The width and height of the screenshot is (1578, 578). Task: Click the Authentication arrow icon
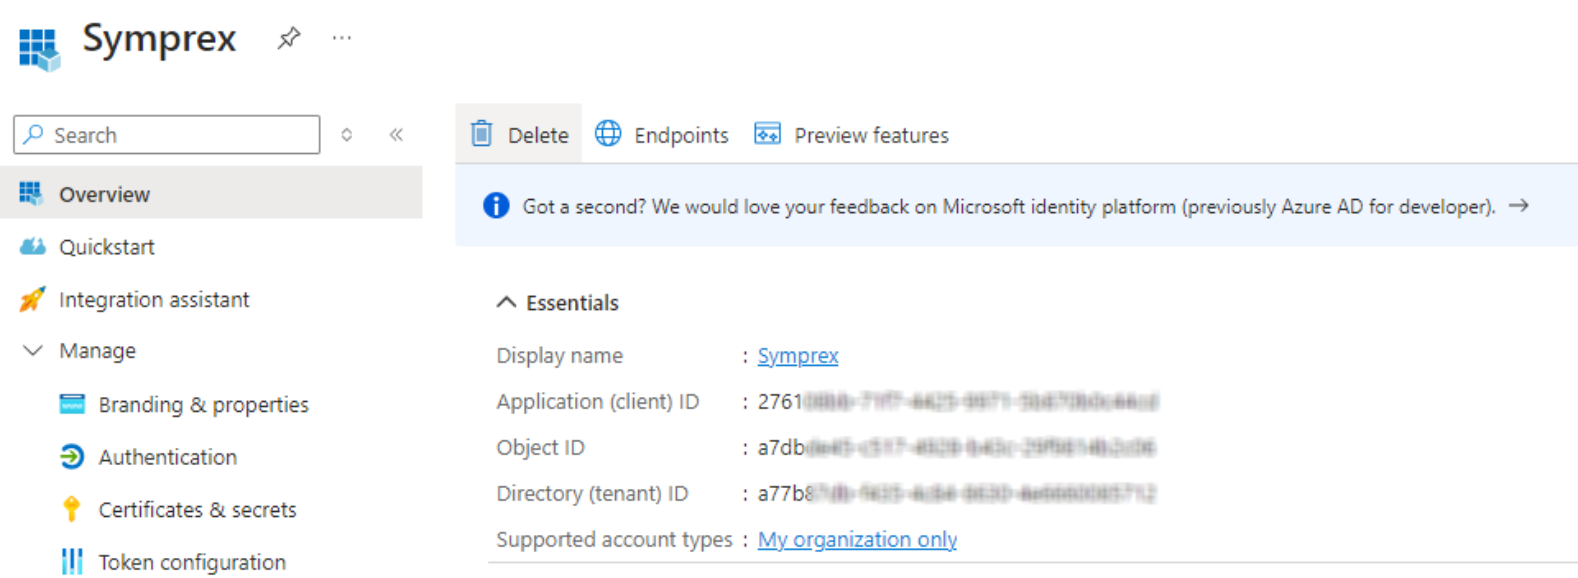coord(72,457)
